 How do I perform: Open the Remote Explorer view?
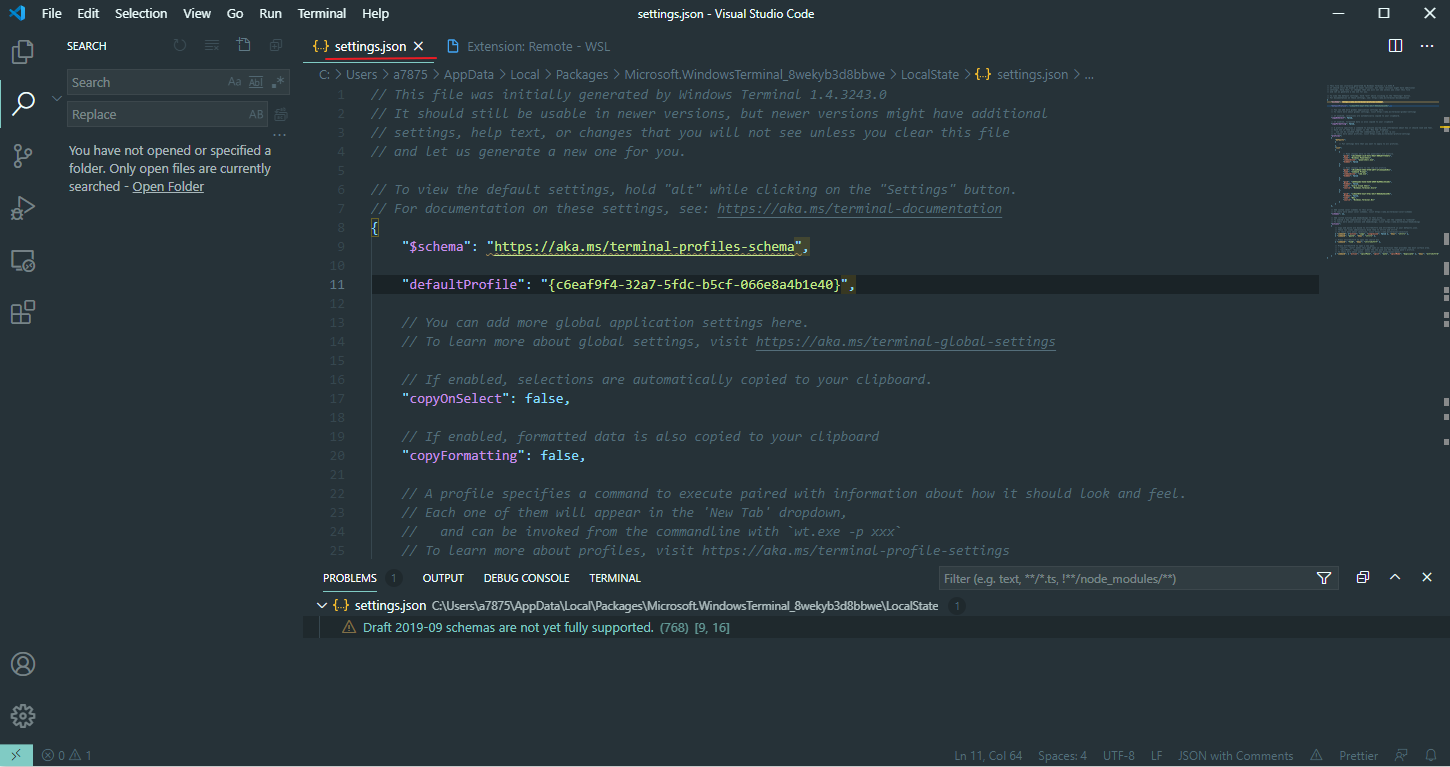[x=22, y=261]
